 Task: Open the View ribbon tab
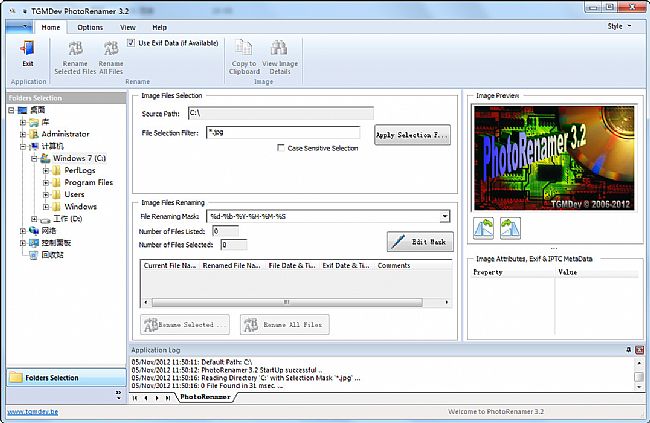128,27
